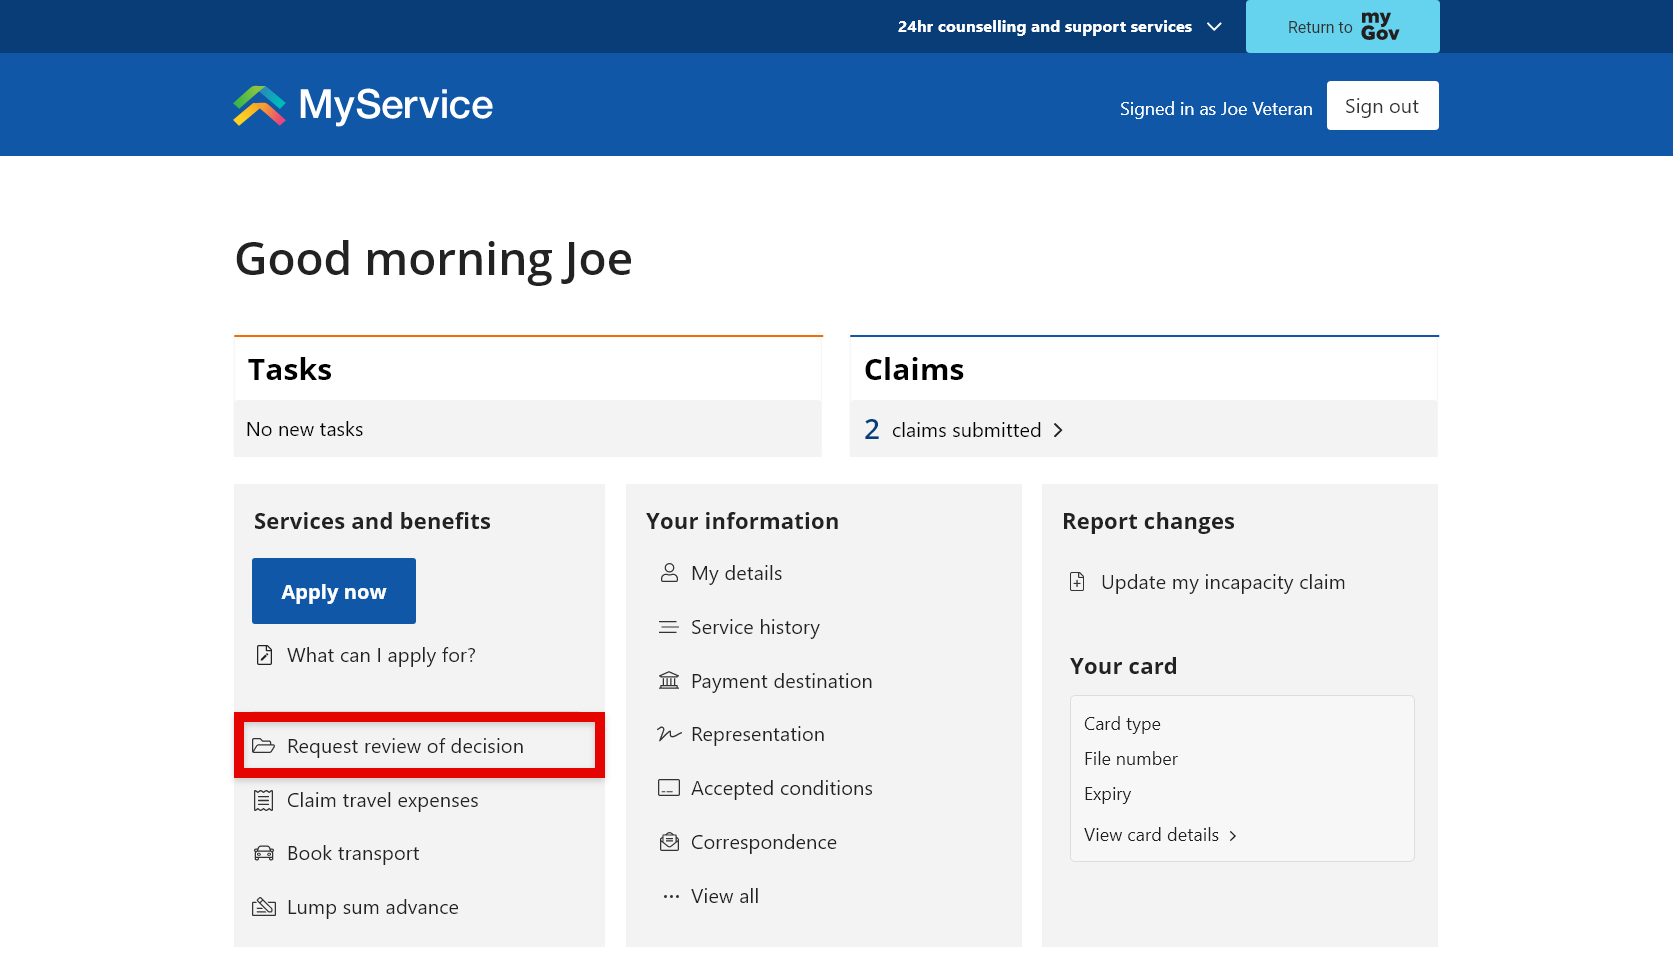The image size is (1673, 979).
Task: Select the Service history list icon
Action: click(x=668, y=627)
